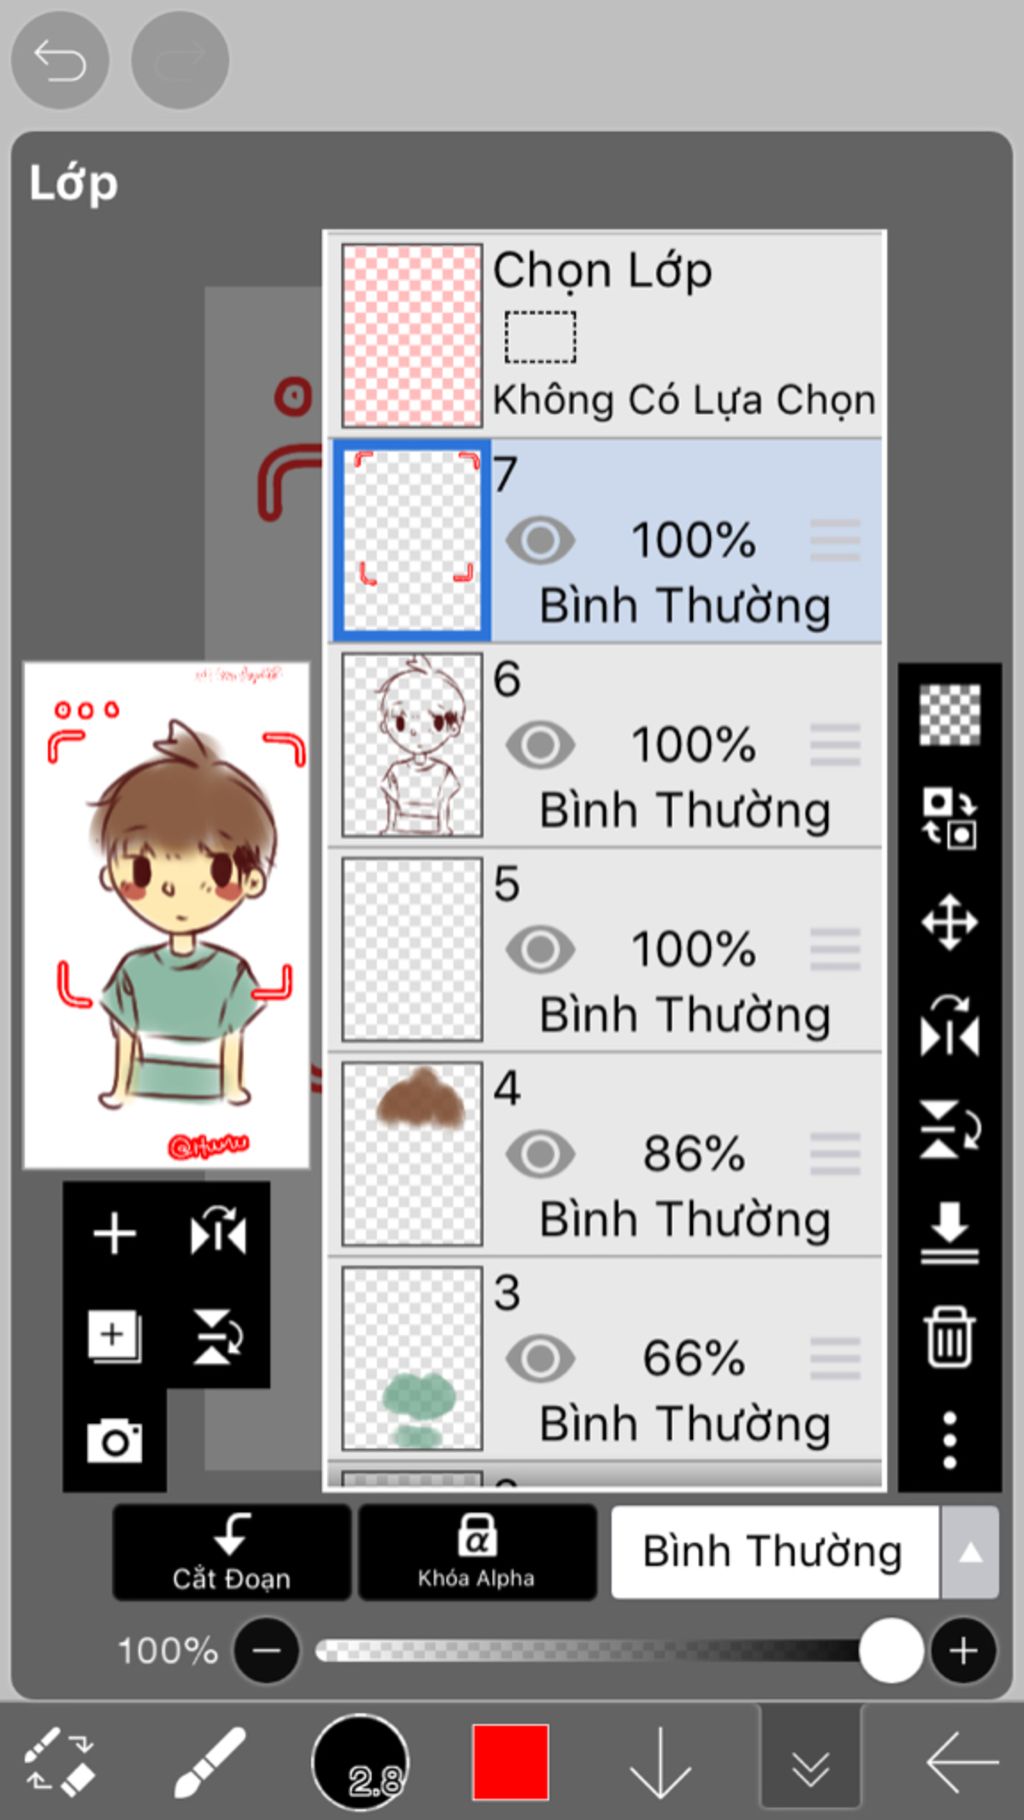Click the Cắt Đoạn clipping button
1024x1820 pixels.
coord(232,1552)
